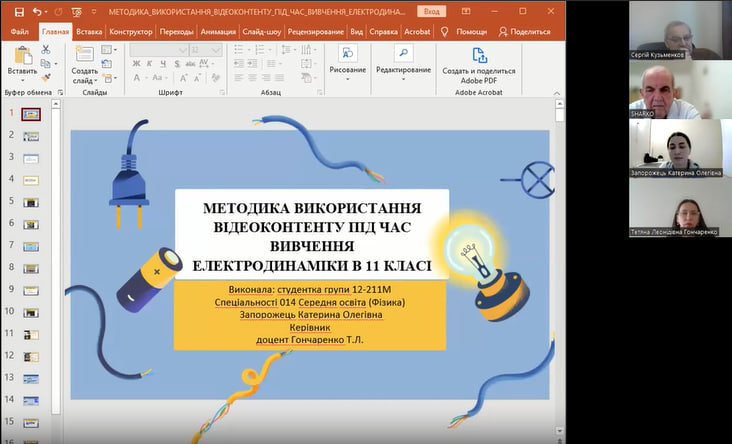Screen dimensions: 732x444
Task: Switch to the Анимация tab
Action: (218, 32)
